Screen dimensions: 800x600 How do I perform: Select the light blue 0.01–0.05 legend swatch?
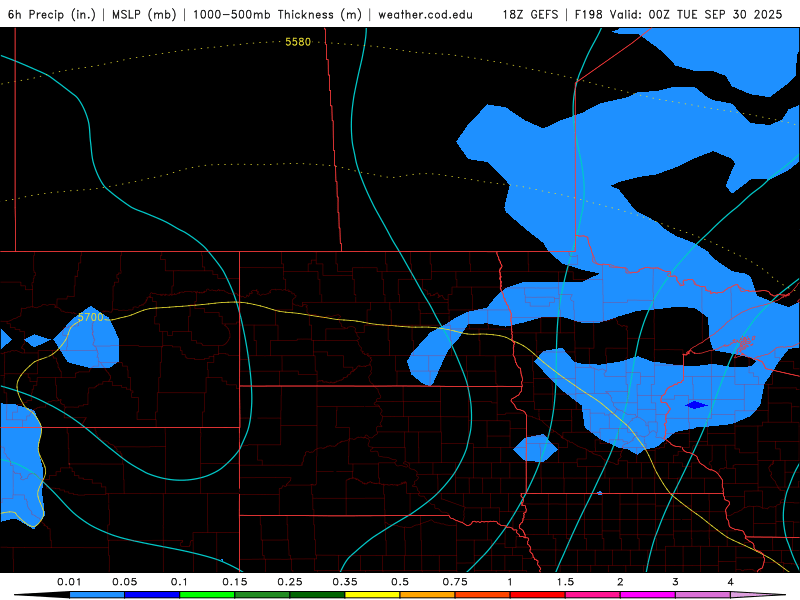click(x=97, y=595)
